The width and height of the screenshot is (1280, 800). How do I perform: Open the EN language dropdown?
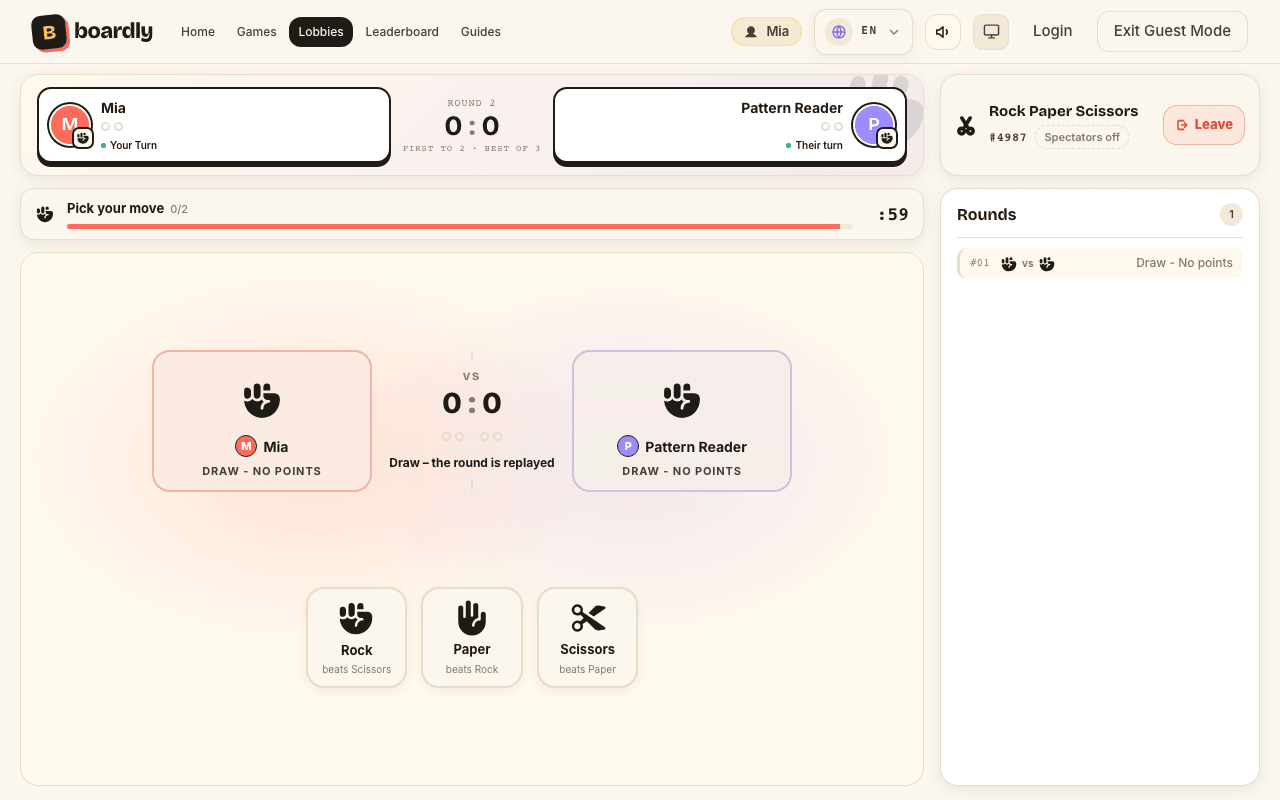click(863, 32)
